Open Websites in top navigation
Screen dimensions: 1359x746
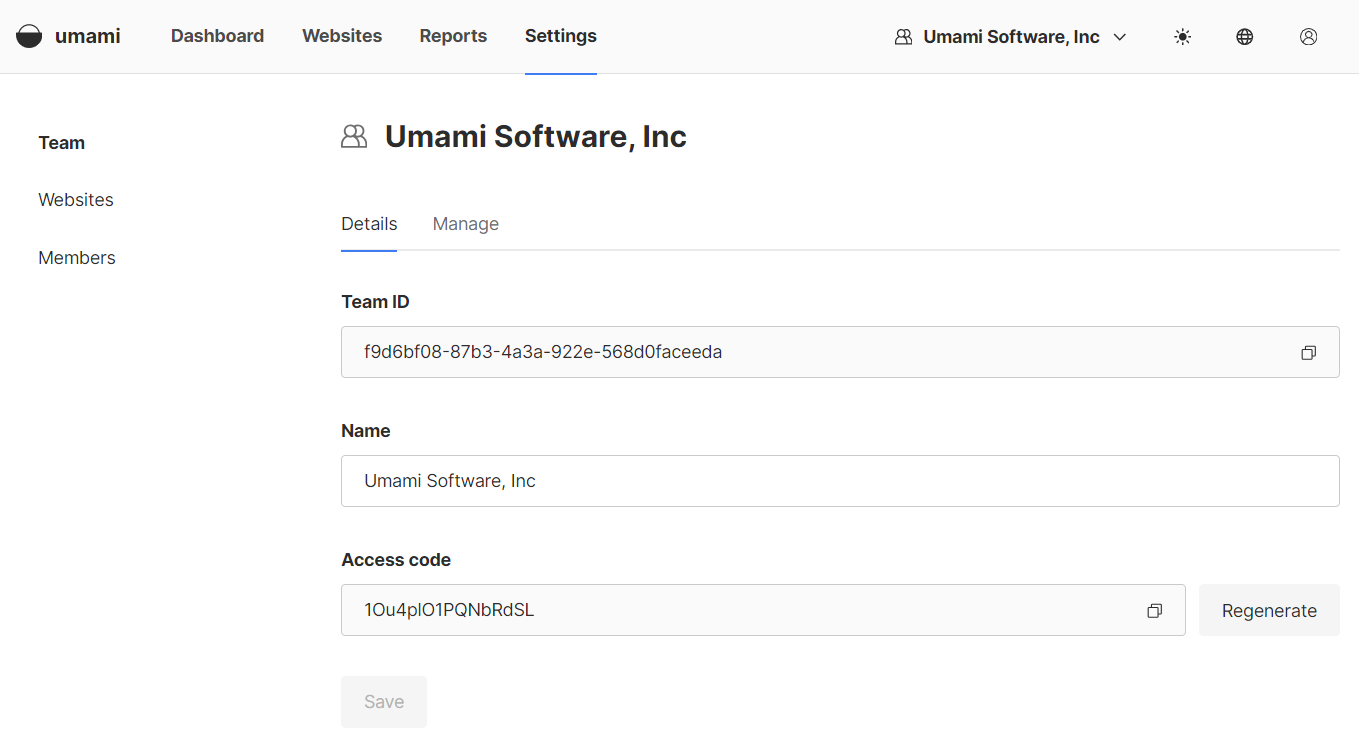click(x=342, y=36)
